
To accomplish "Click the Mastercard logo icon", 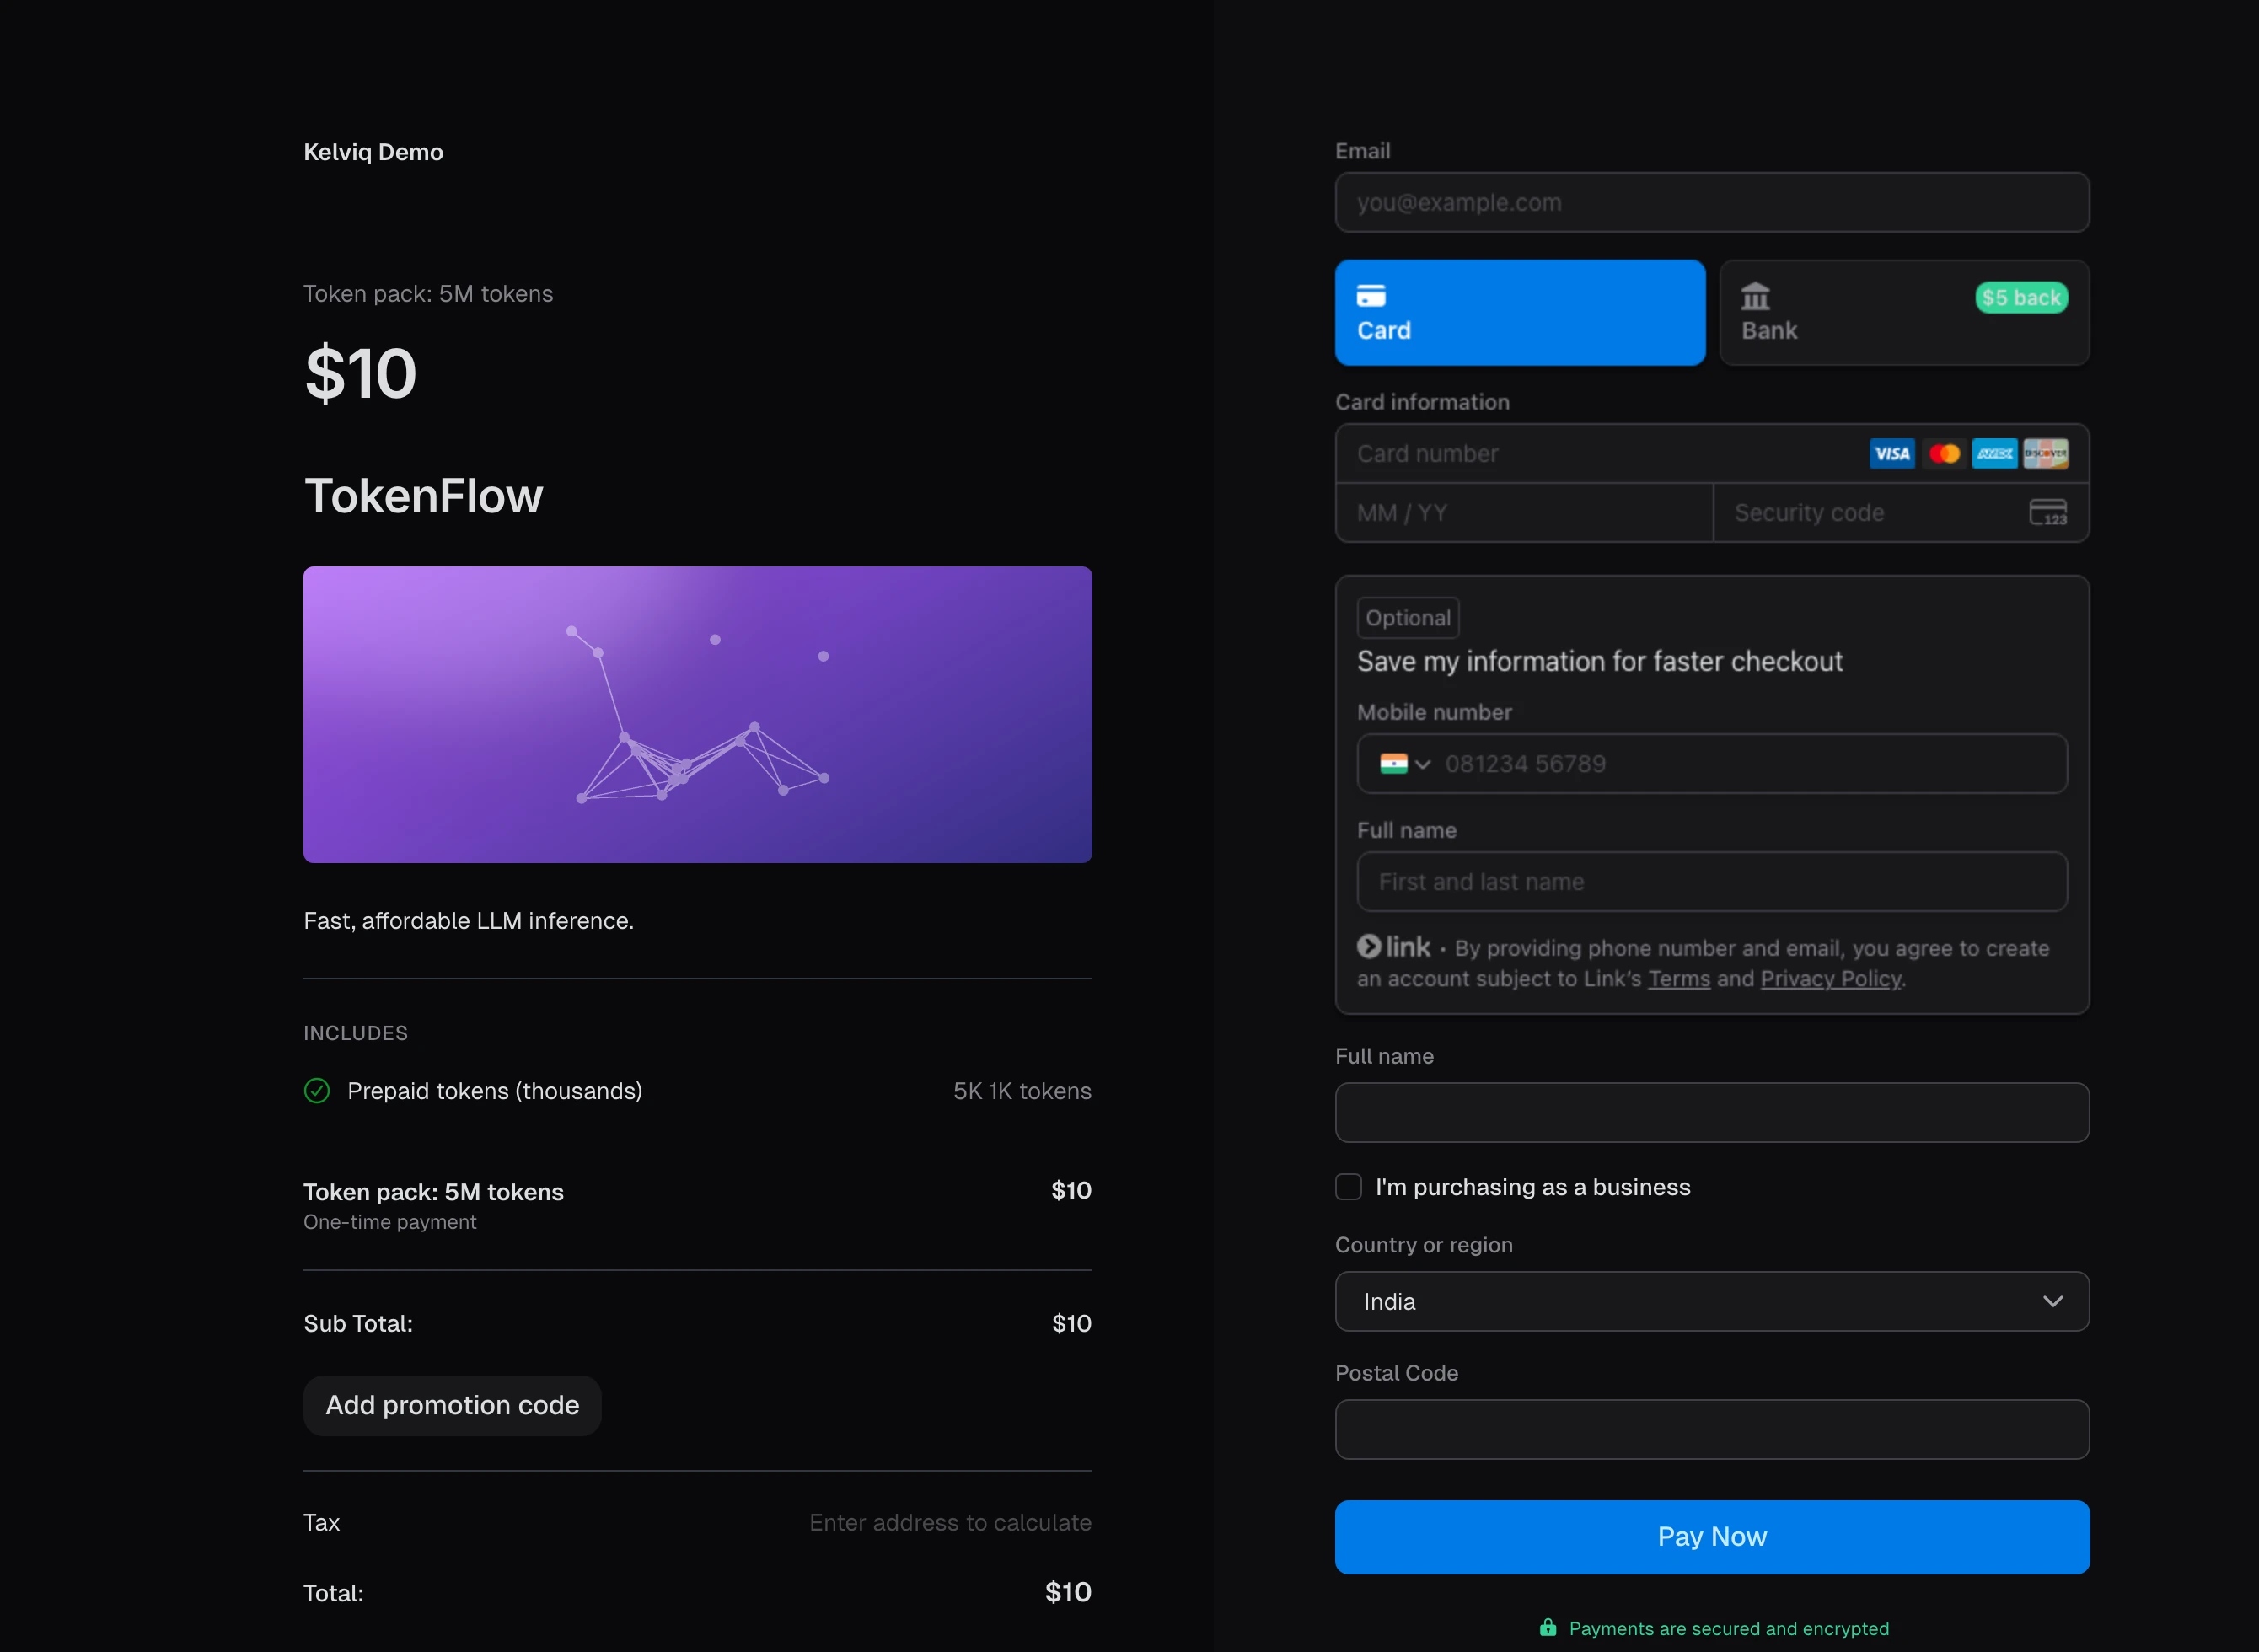I will 1943,453.
